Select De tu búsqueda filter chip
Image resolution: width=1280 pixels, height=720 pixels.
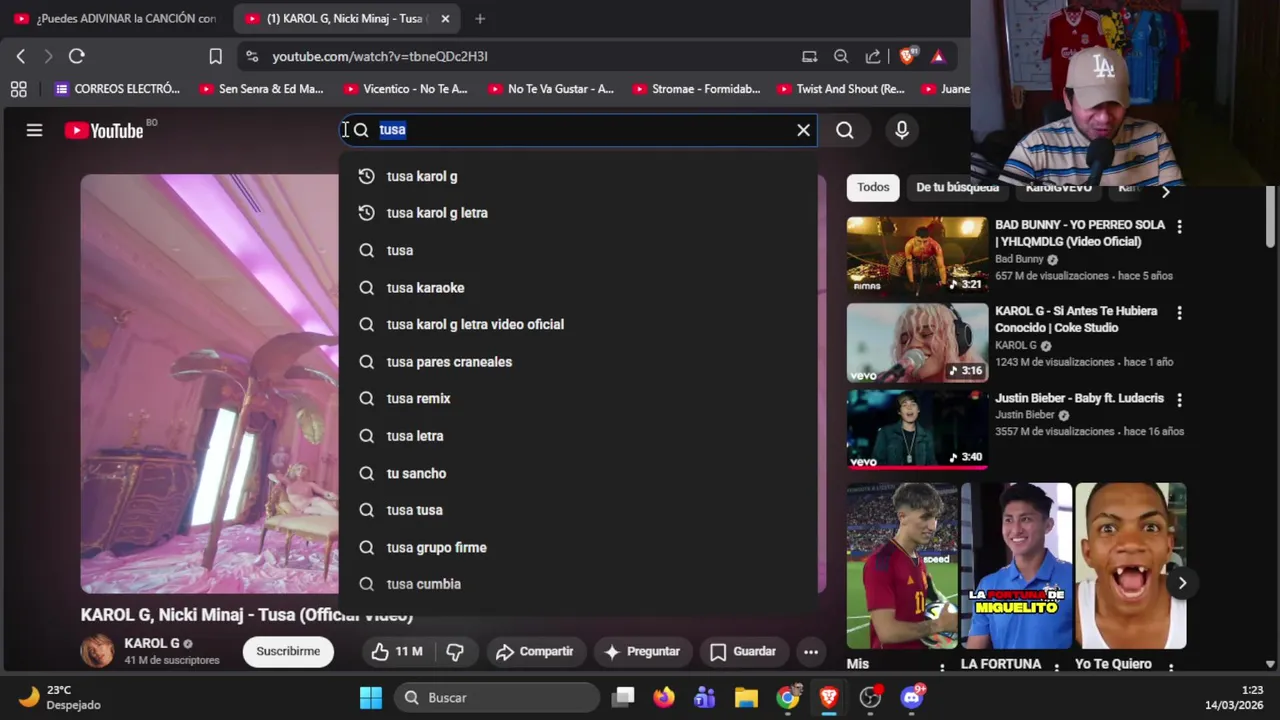coord(957,187)
